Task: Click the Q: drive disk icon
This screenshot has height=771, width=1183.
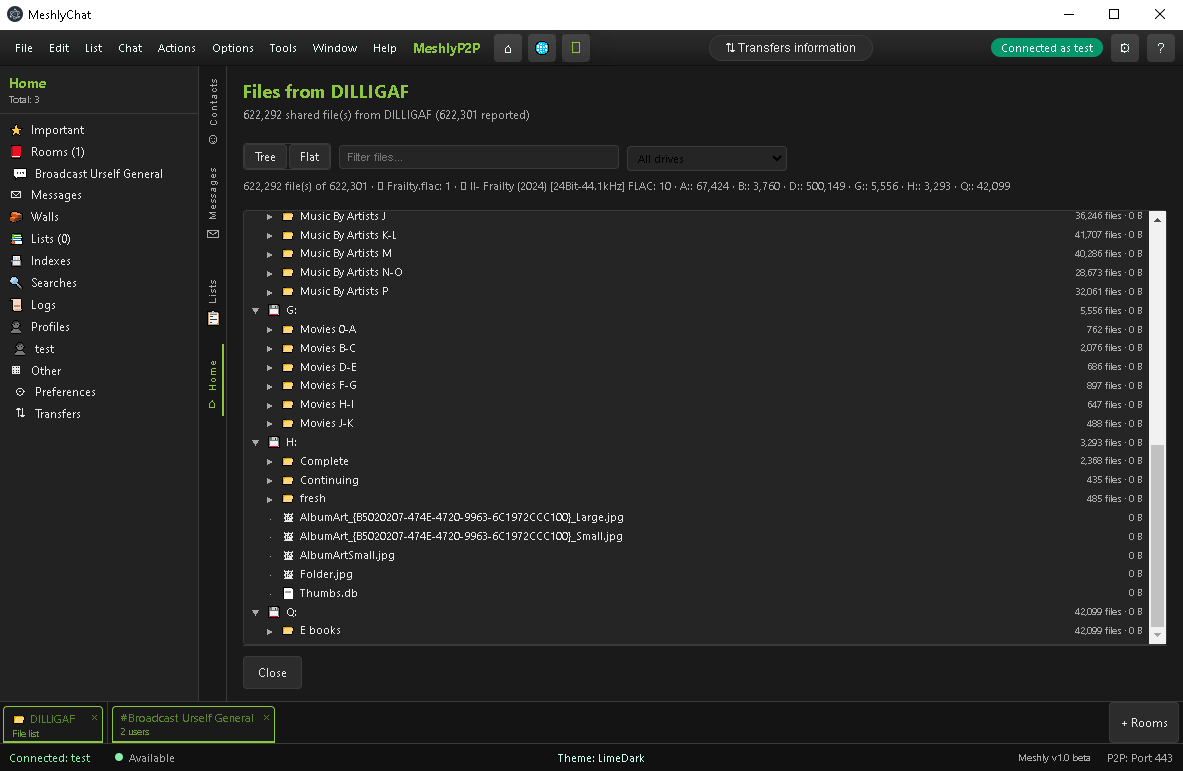Action: coord(275,612)
